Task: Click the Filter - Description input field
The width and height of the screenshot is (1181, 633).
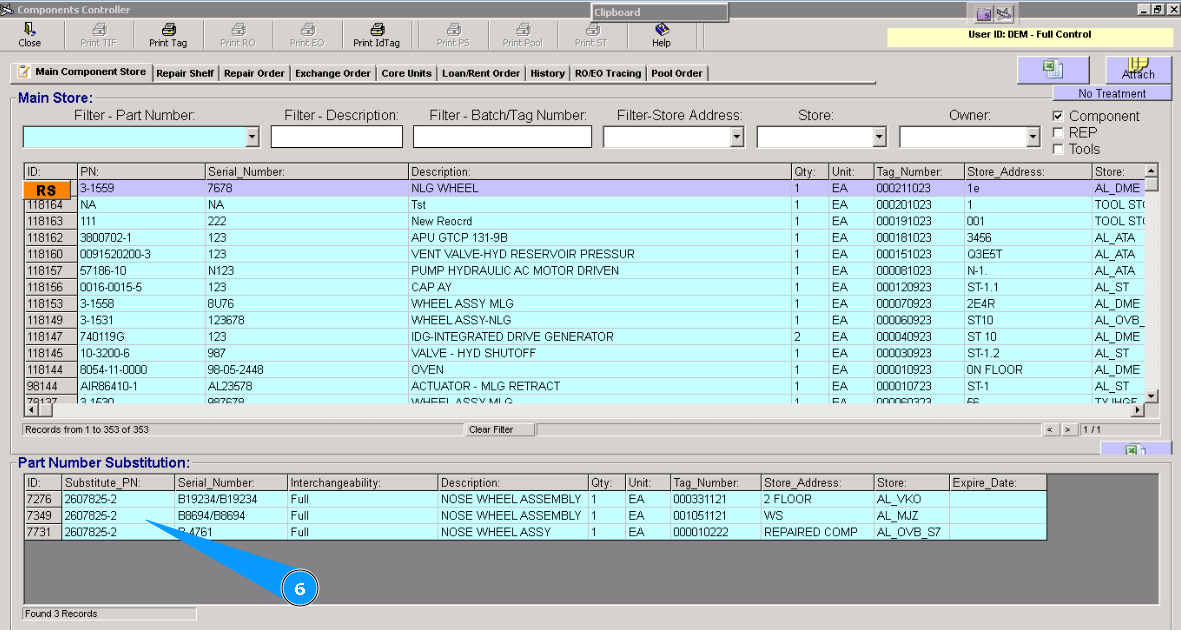Action: [337, 137]
